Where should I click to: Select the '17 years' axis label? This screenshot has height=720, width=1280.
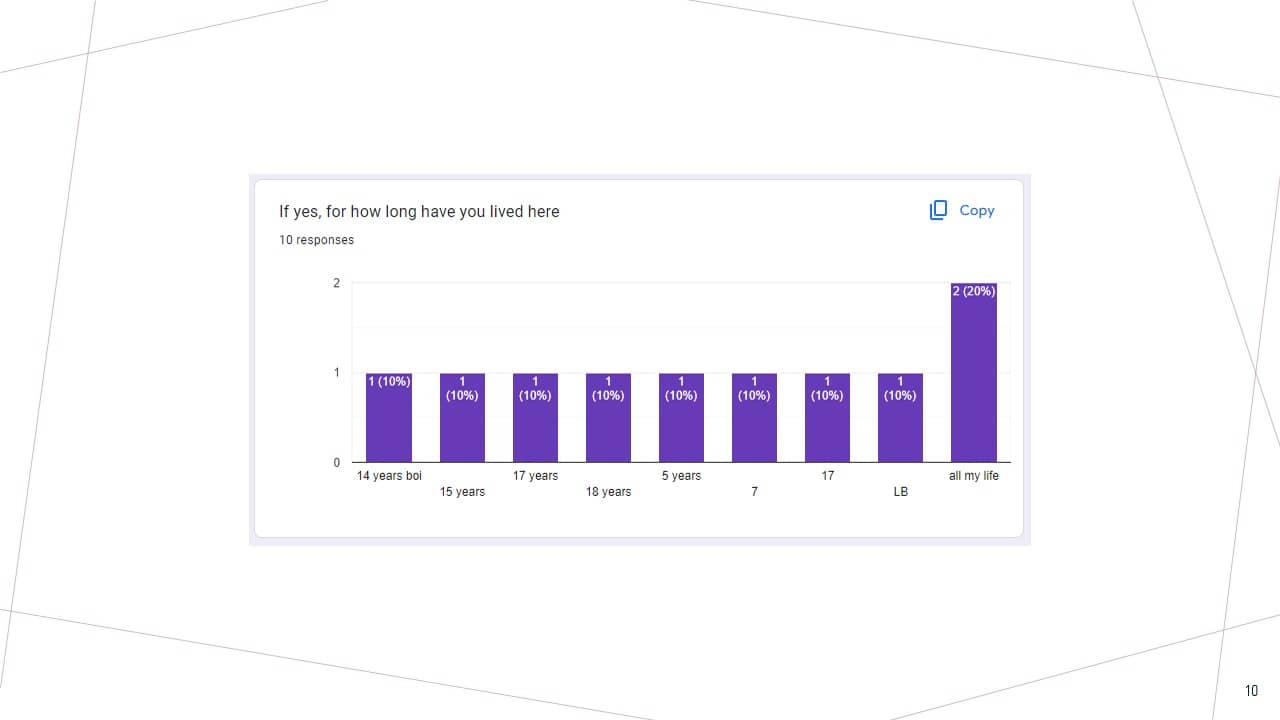coord(535,476)
